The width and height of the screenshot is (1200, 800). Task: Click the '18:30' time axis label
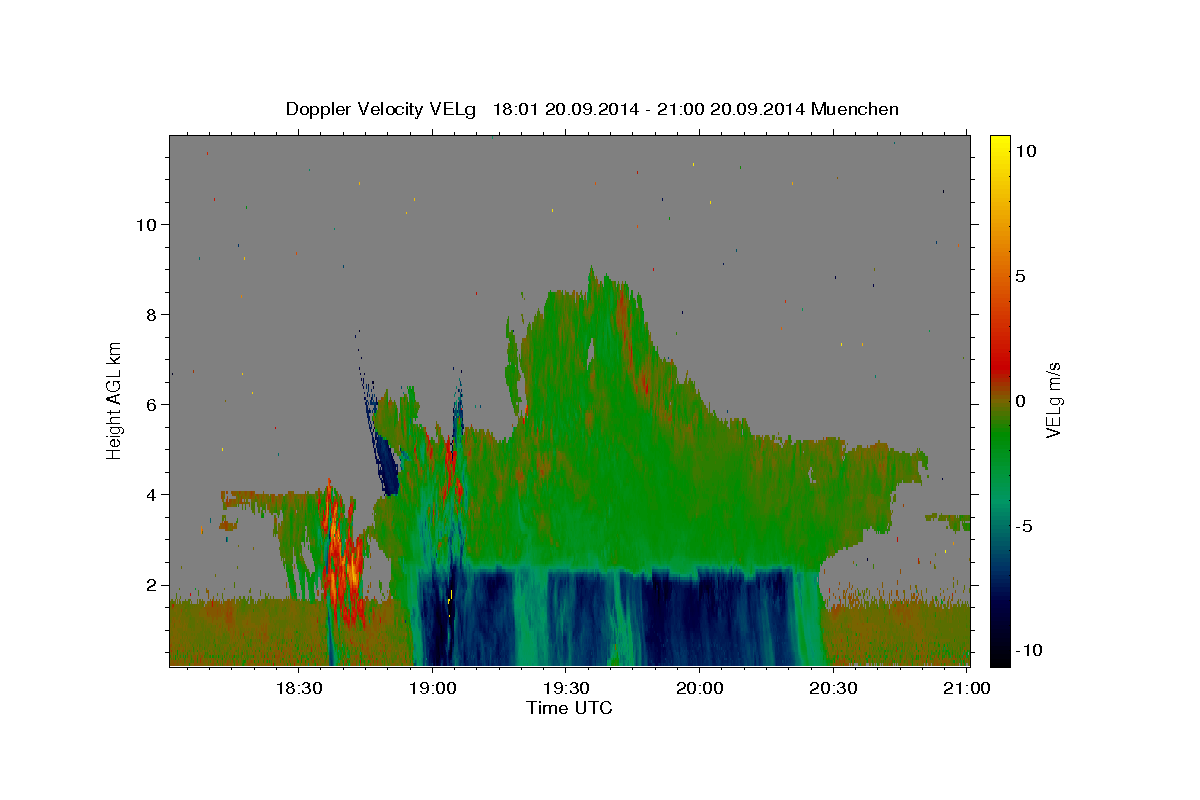(x=297, y=688)
